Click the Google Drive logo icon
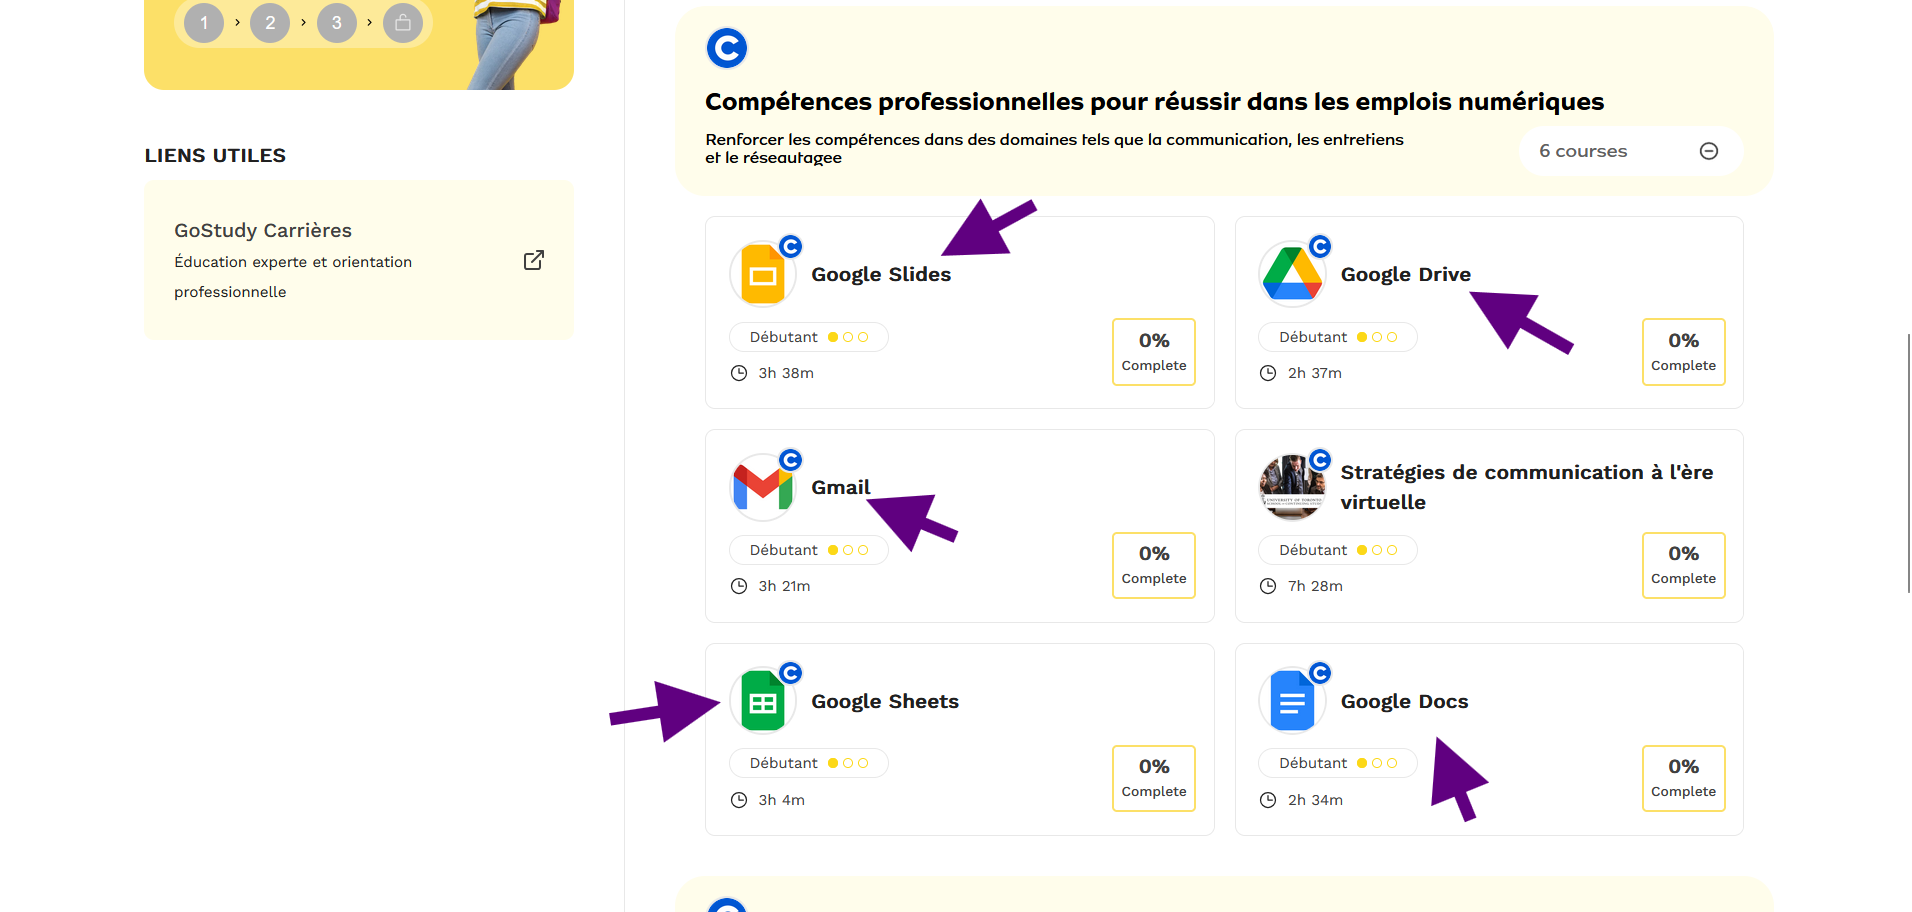The width and height of the screenshot is (1912, 912). pos(1292,273)
